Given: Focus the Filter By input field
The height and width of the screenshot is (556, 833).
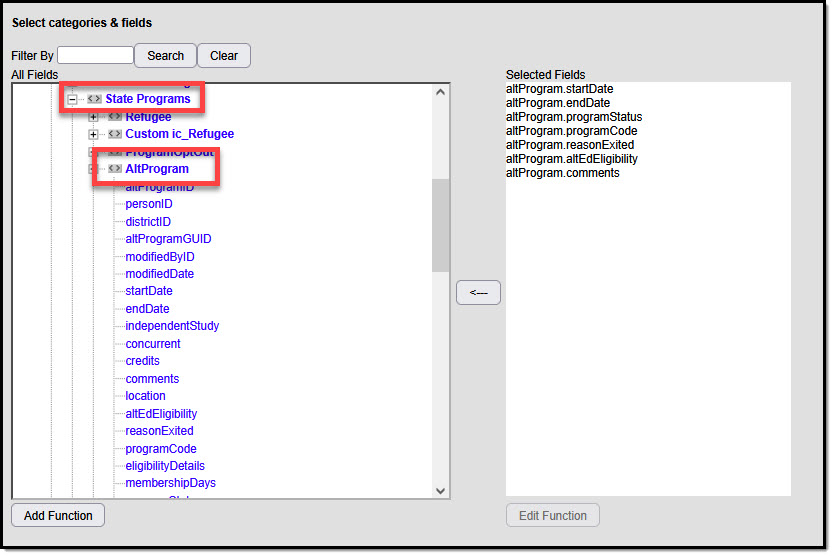Looking at the screenshot, I should click(95, 55).
